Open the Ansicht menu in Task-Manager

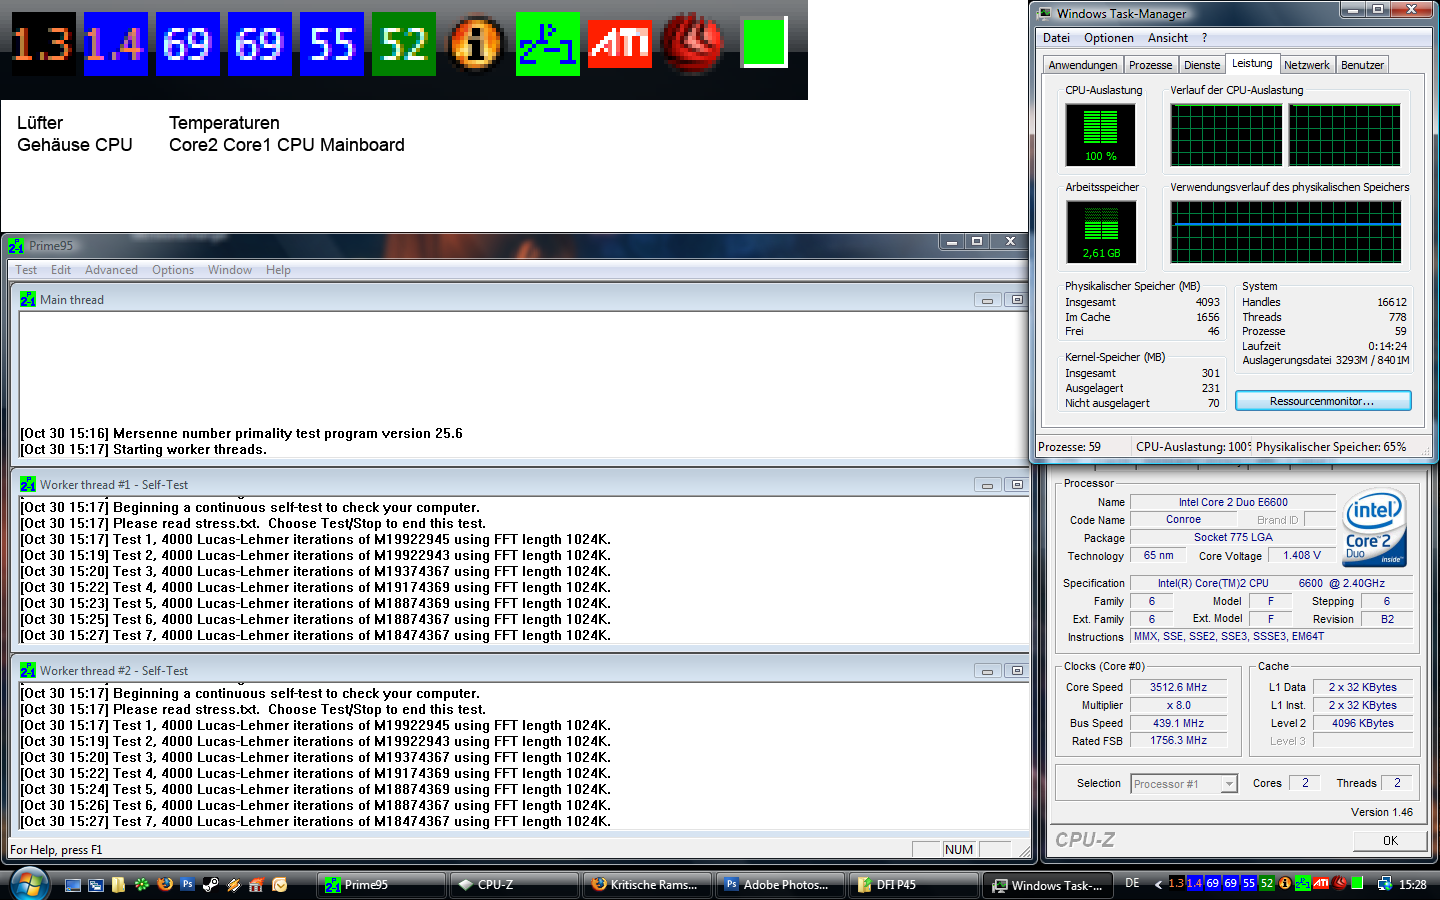coord(1168,38)
